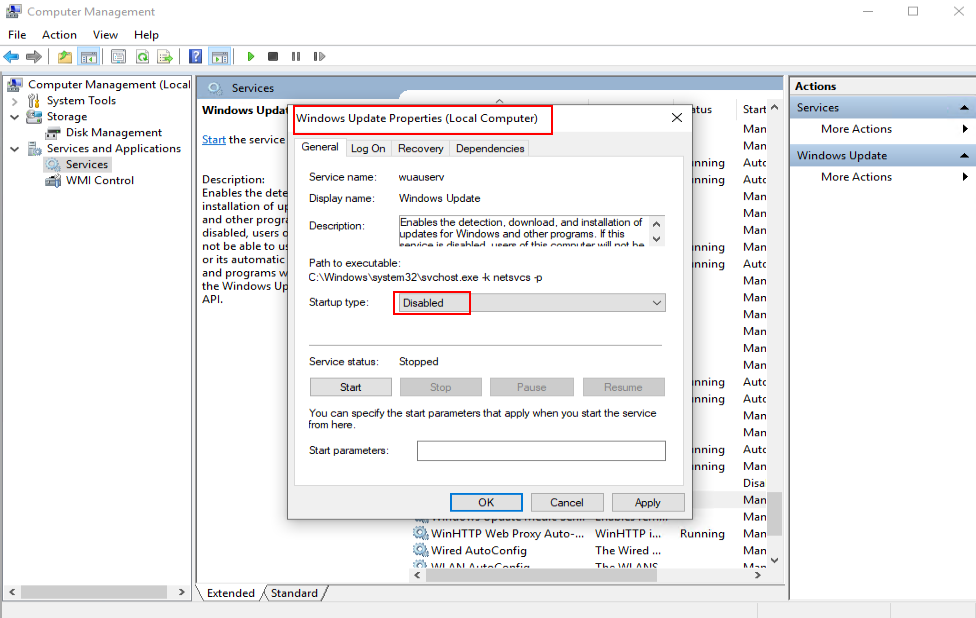Screen dimensions: 976x618
Task: Click the Startup Type column header
Action: click(754, 110)
